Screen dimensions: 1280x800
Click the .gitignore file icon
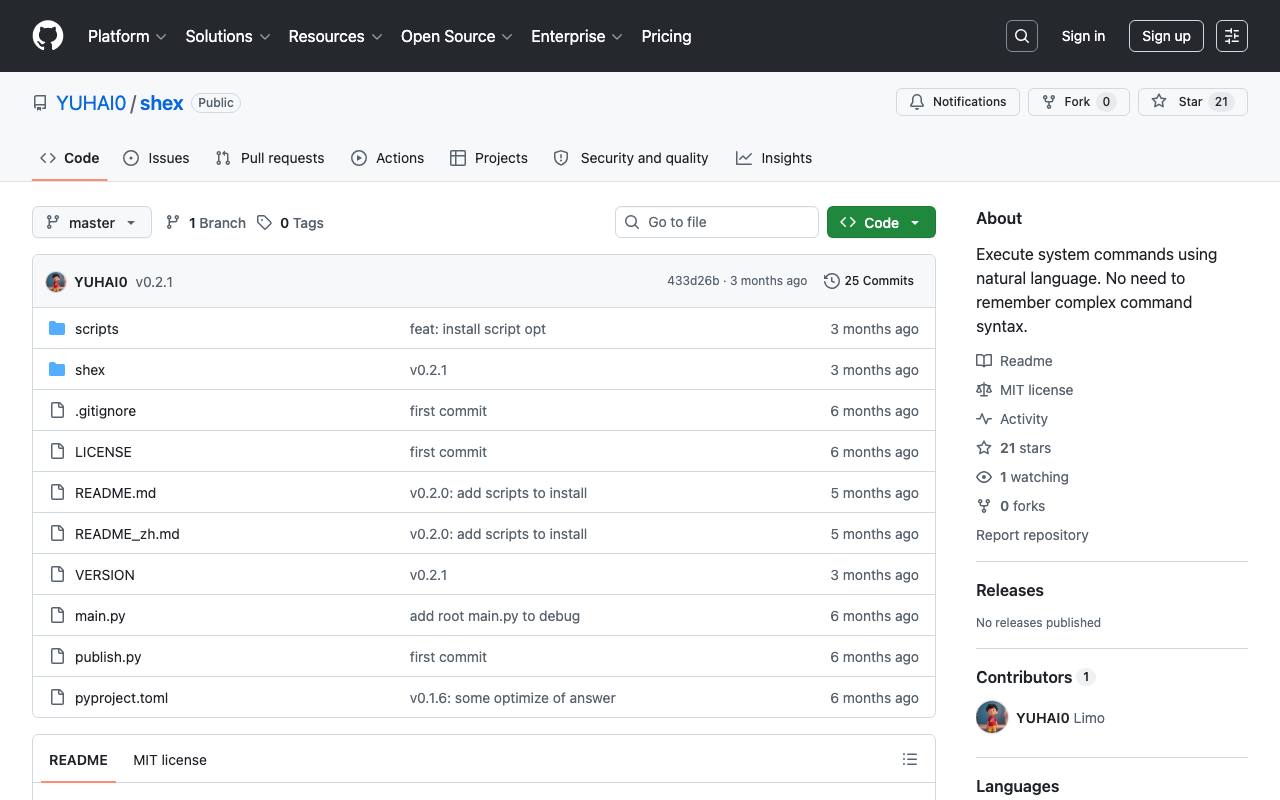point(57,410)
